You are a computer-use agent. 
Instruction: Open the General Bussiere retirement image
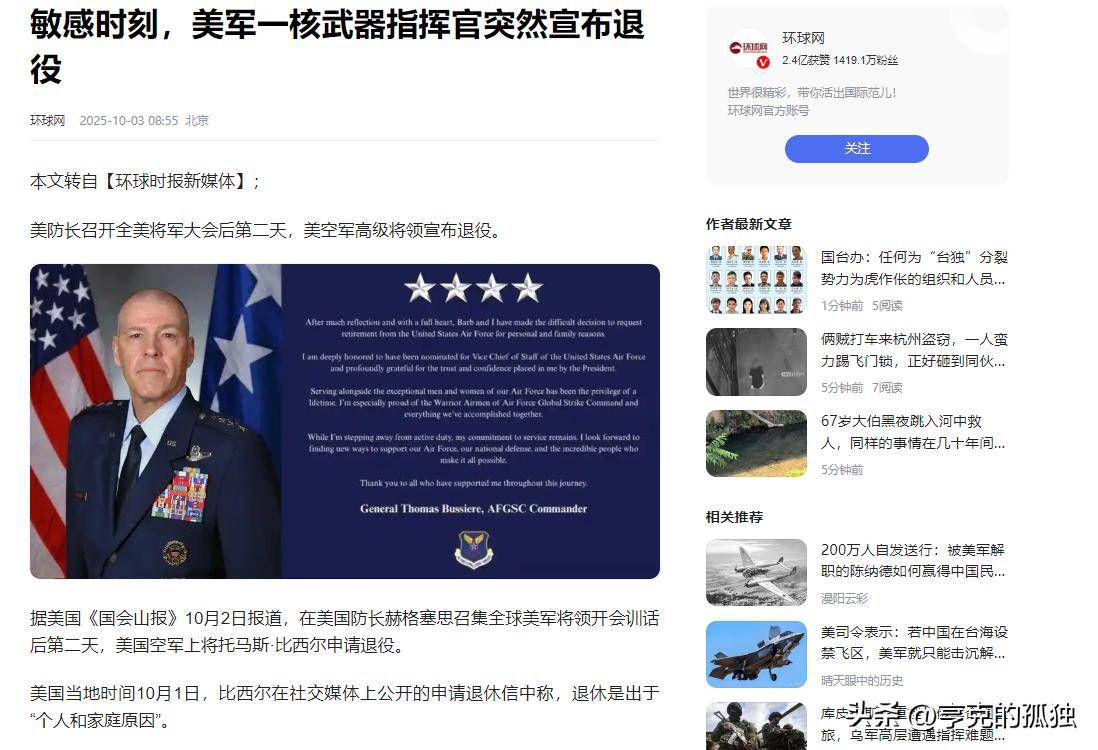pos(345,421)
